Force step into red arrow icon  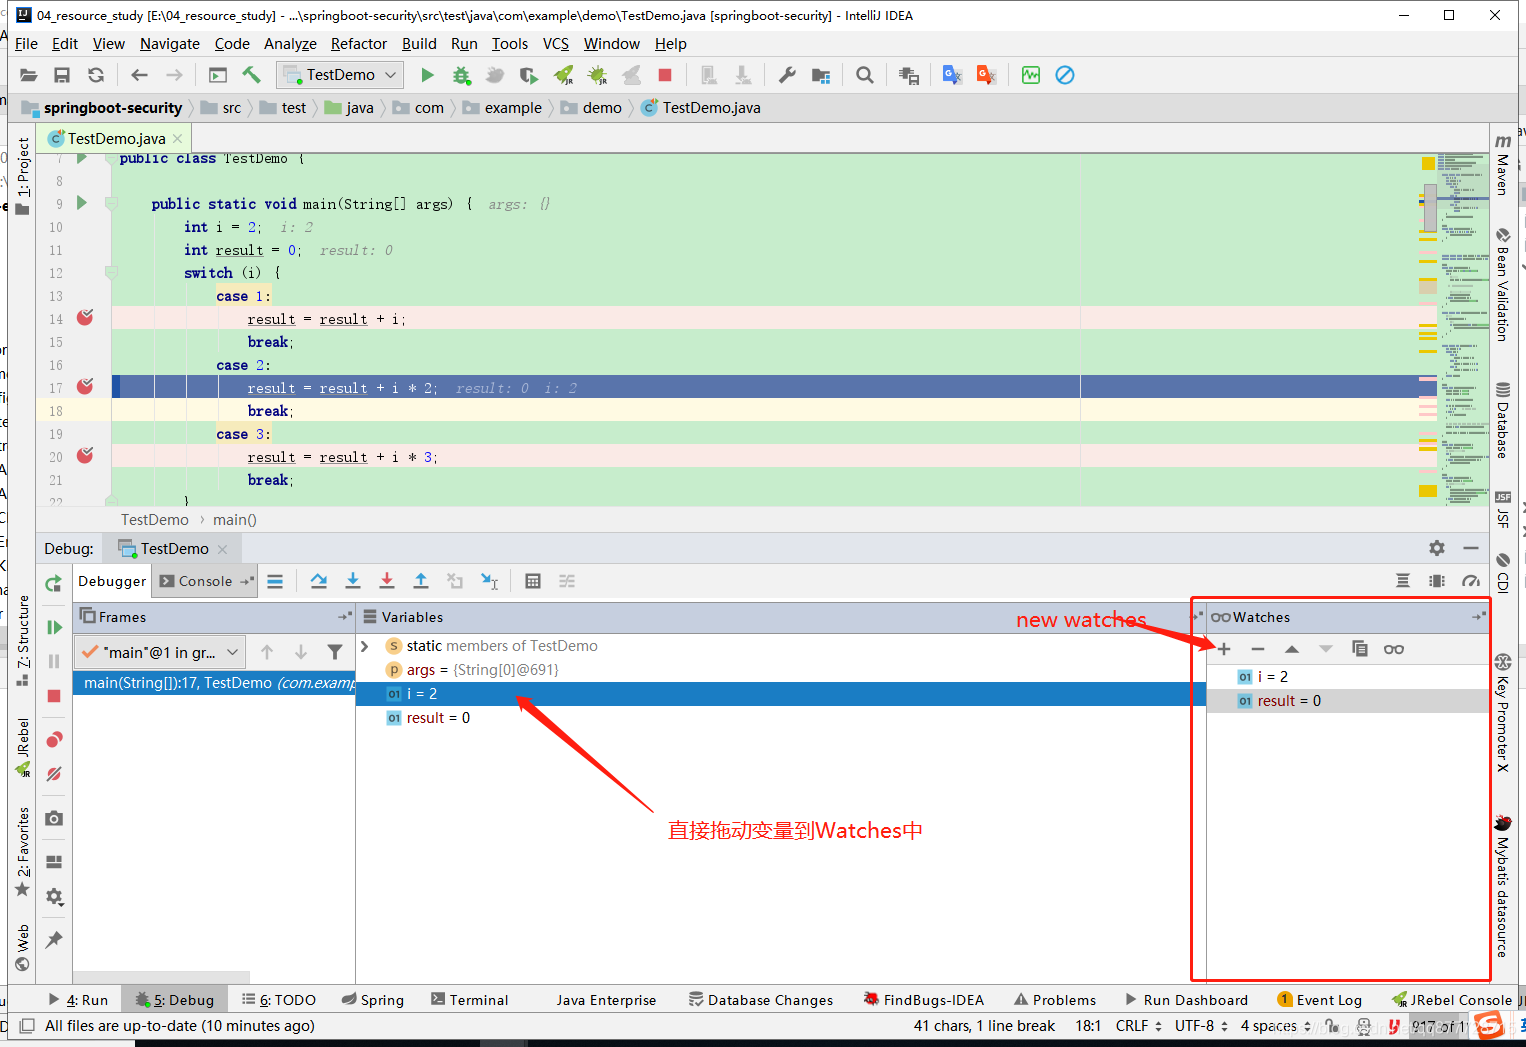pyautogui.click(x=387, y=581)
